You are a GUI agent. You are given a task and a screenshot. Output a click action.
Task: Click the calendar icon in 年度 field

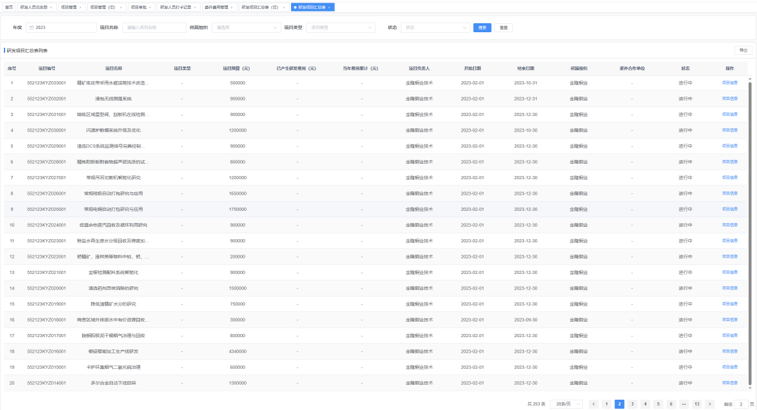[x=31, y=28]
